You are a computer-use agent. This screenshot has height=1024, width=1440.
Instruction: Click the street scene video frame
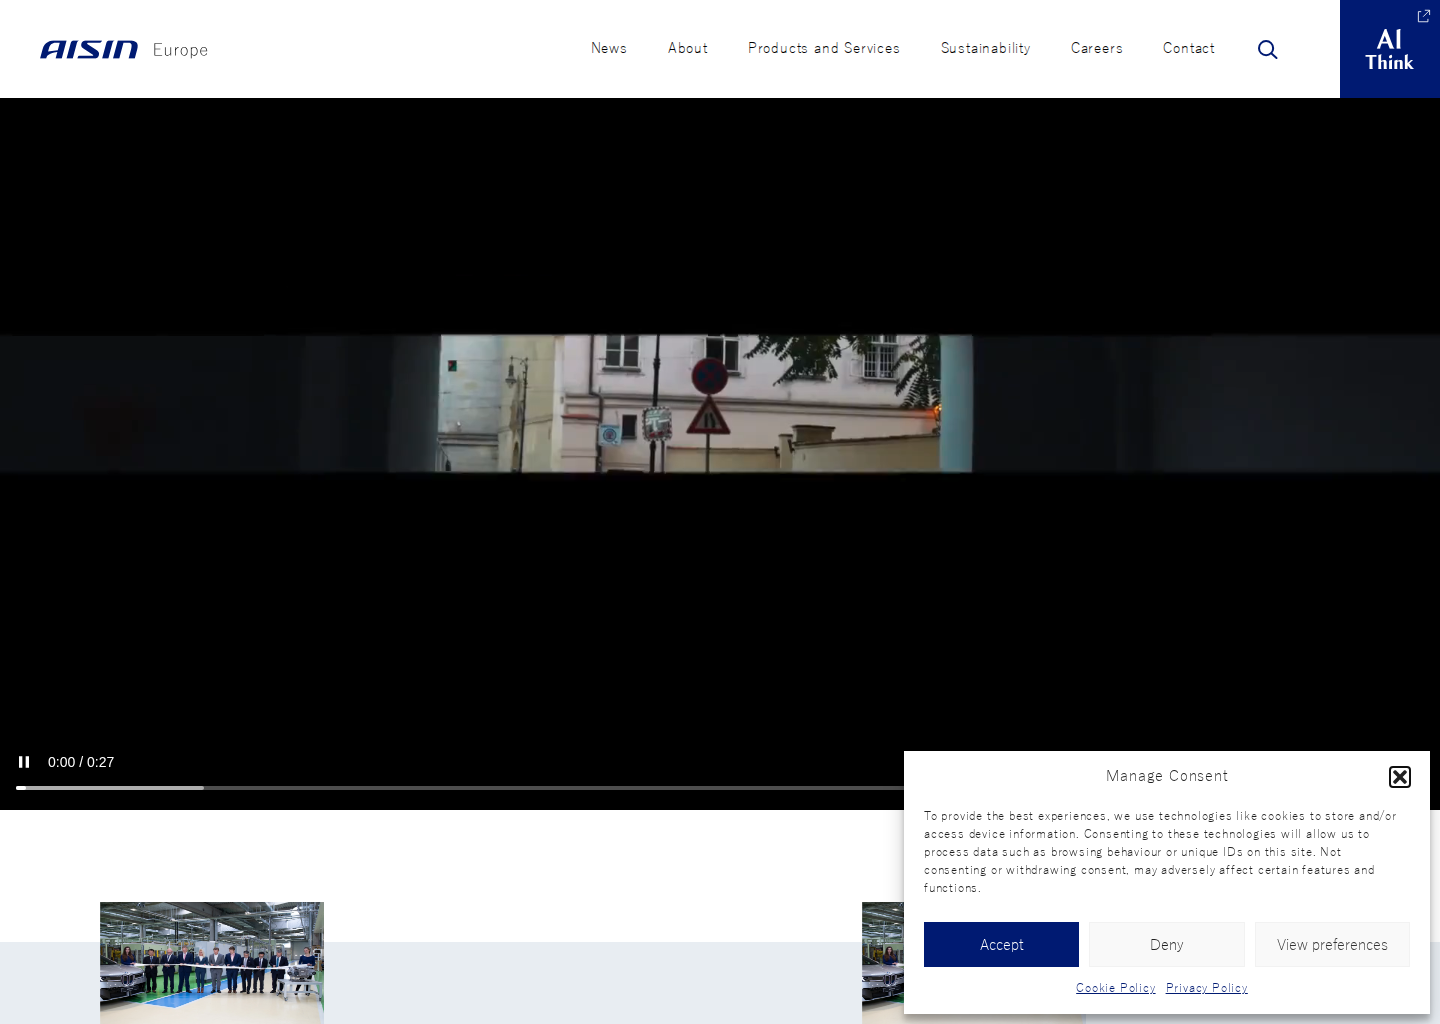pyautogui.click(x=720, y=403)
